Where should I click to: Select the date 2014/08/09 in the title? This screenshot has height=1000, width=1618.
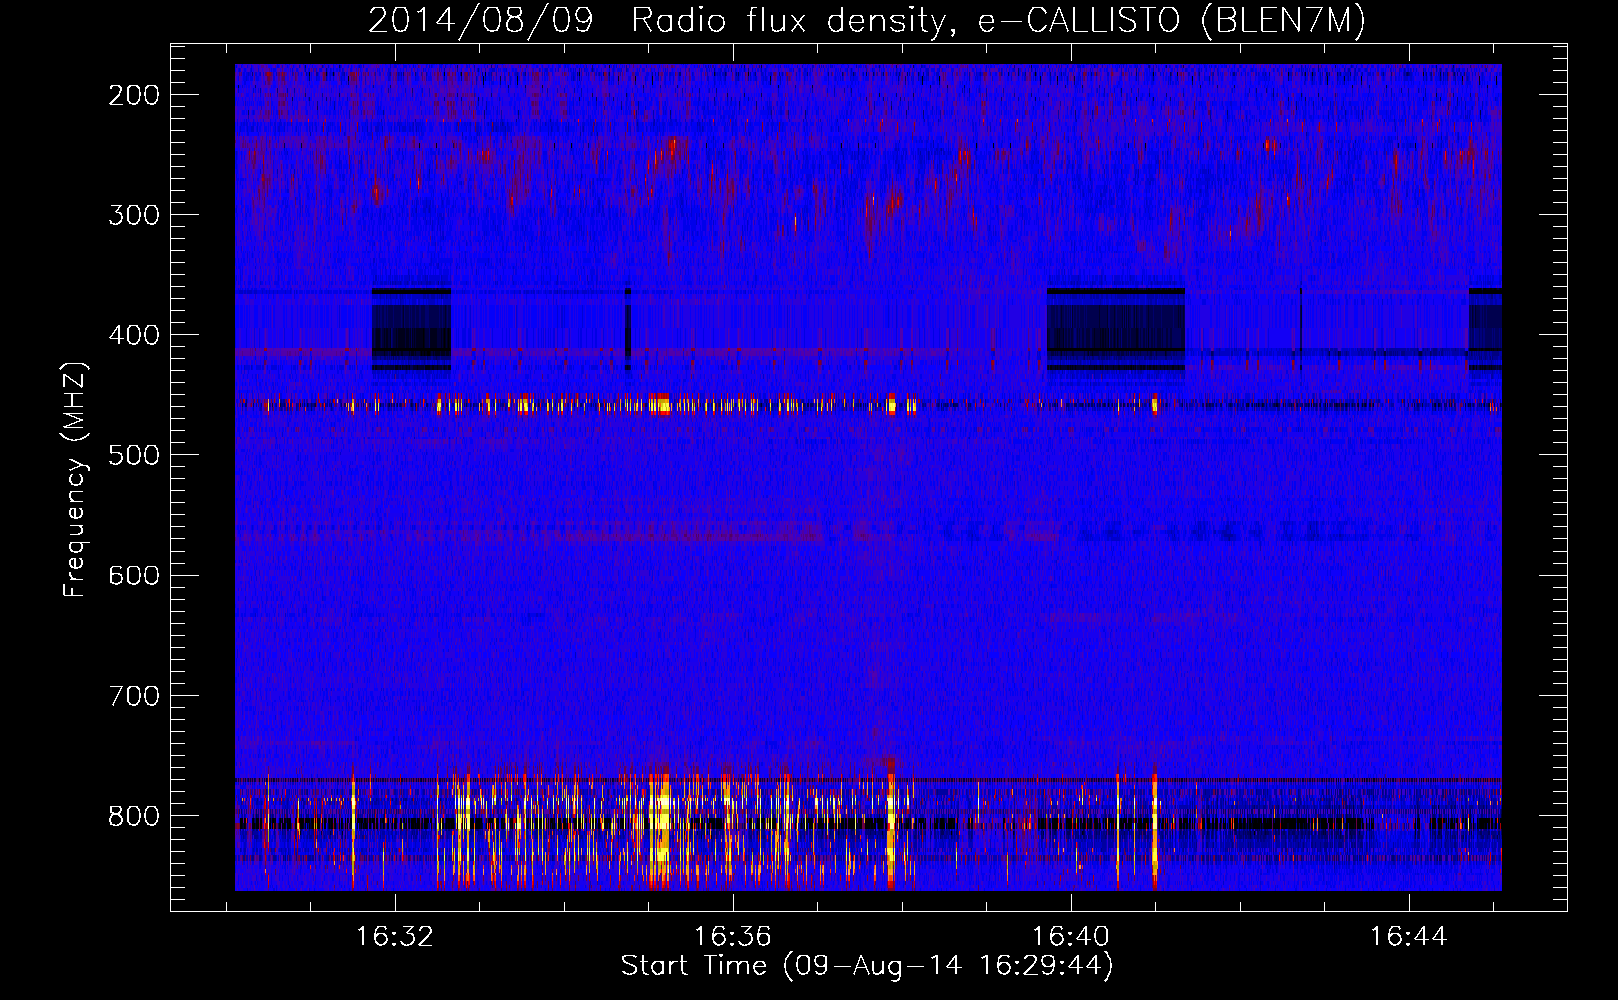pos(481,20)
